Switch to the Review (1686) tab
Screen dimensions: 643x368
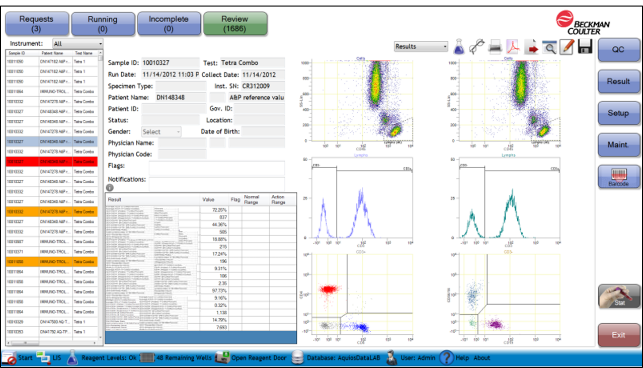235,24
